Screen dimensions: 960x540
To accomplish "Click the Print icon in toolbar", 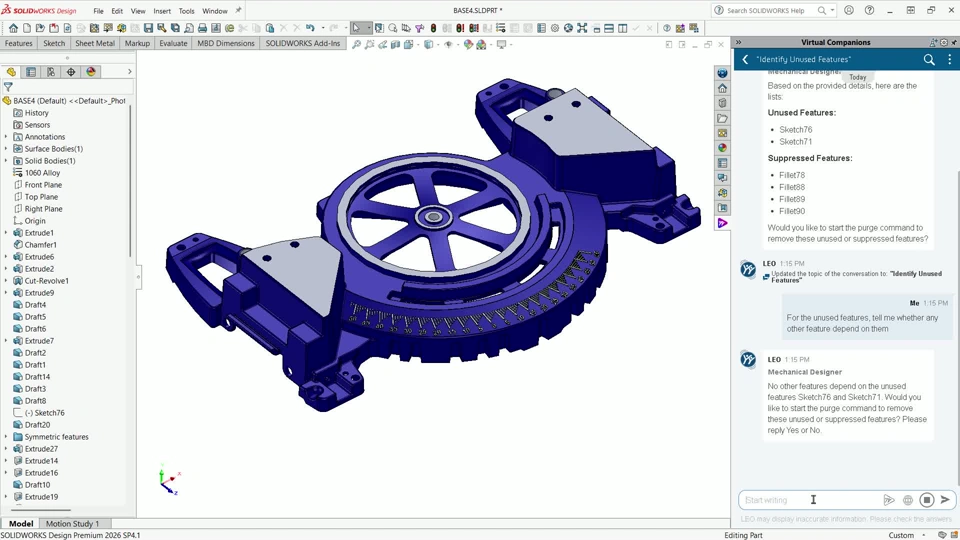I will [x=202, y=28].
